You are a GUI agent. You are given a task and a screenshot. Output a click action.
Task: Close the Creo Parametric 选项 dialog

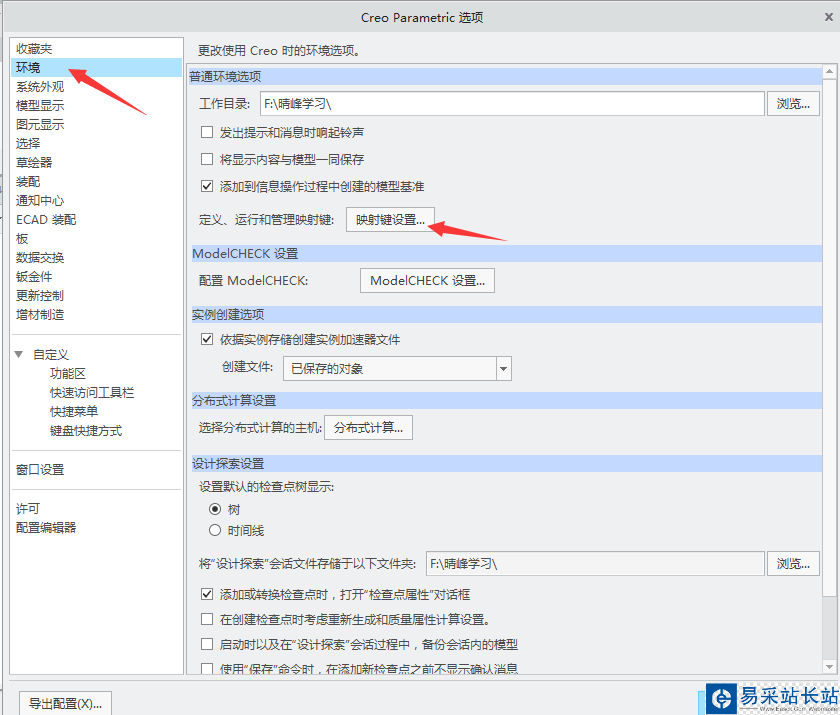click(x=829, y=17)
